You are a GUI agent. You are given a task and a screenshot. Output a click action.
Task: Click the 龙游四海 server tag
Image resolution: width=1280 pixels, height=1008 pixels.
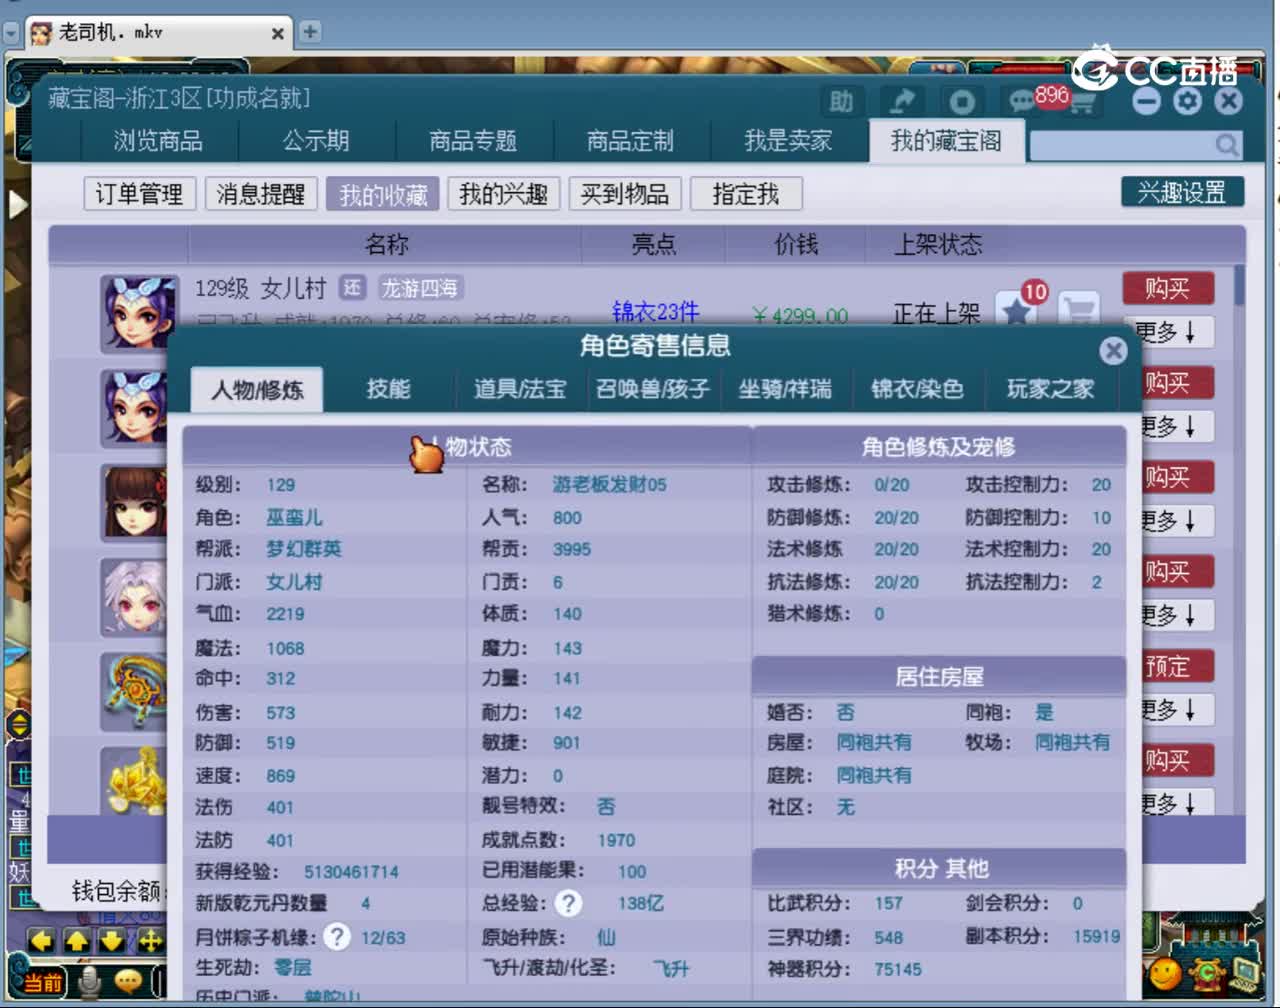coord(419,288)
